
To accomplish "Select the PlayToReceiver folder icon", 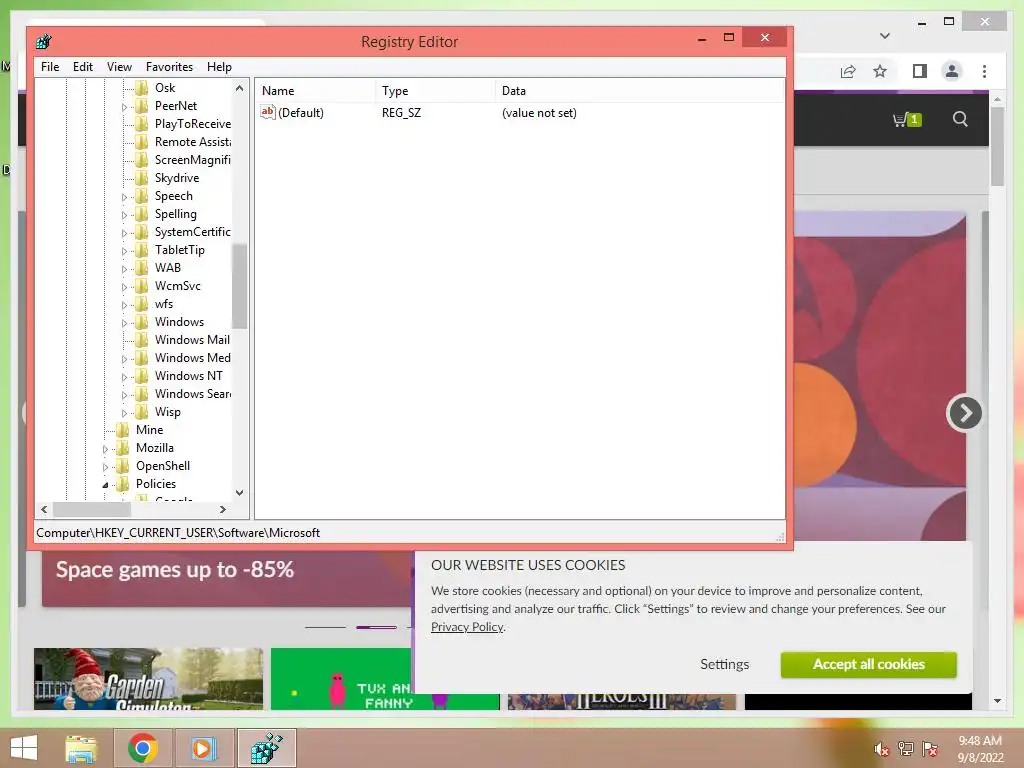I will [x=142, y=123].
